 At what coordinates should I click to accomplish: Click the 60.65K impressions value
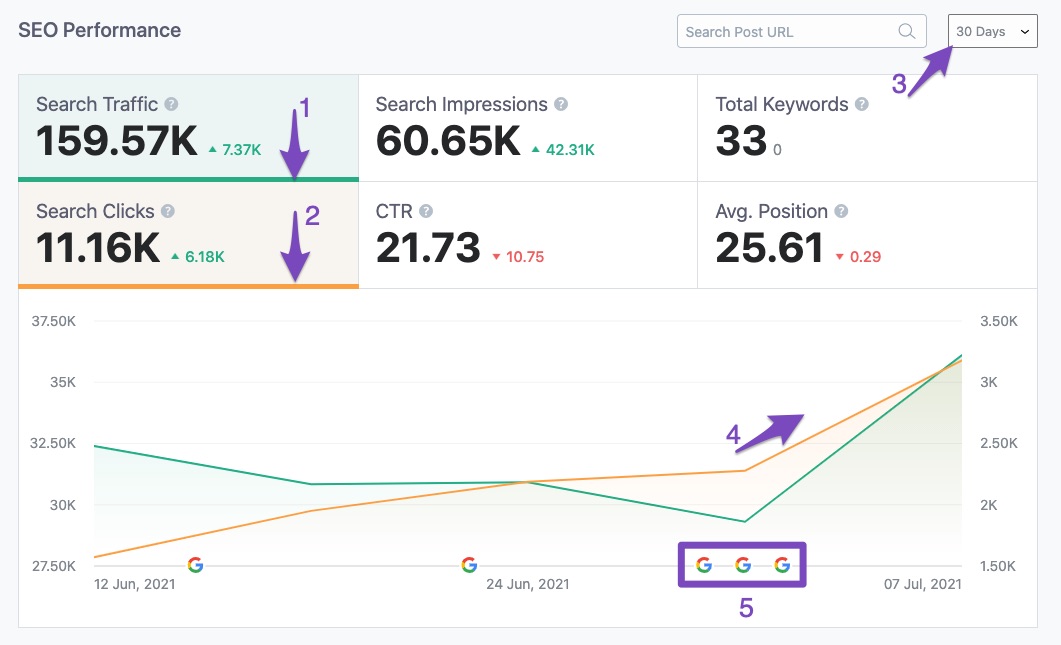coord(448,141)
